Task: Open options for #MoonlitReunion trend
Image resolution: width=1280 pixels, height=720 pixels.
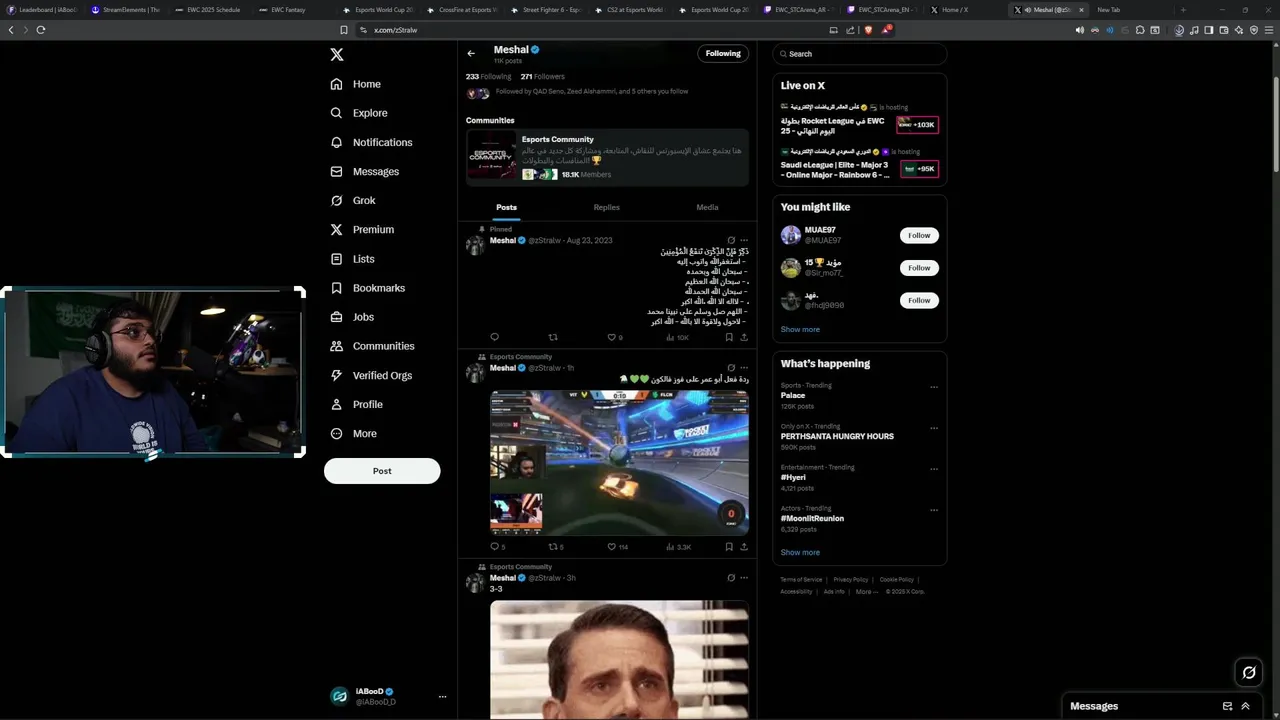Action: pos(934,510)
